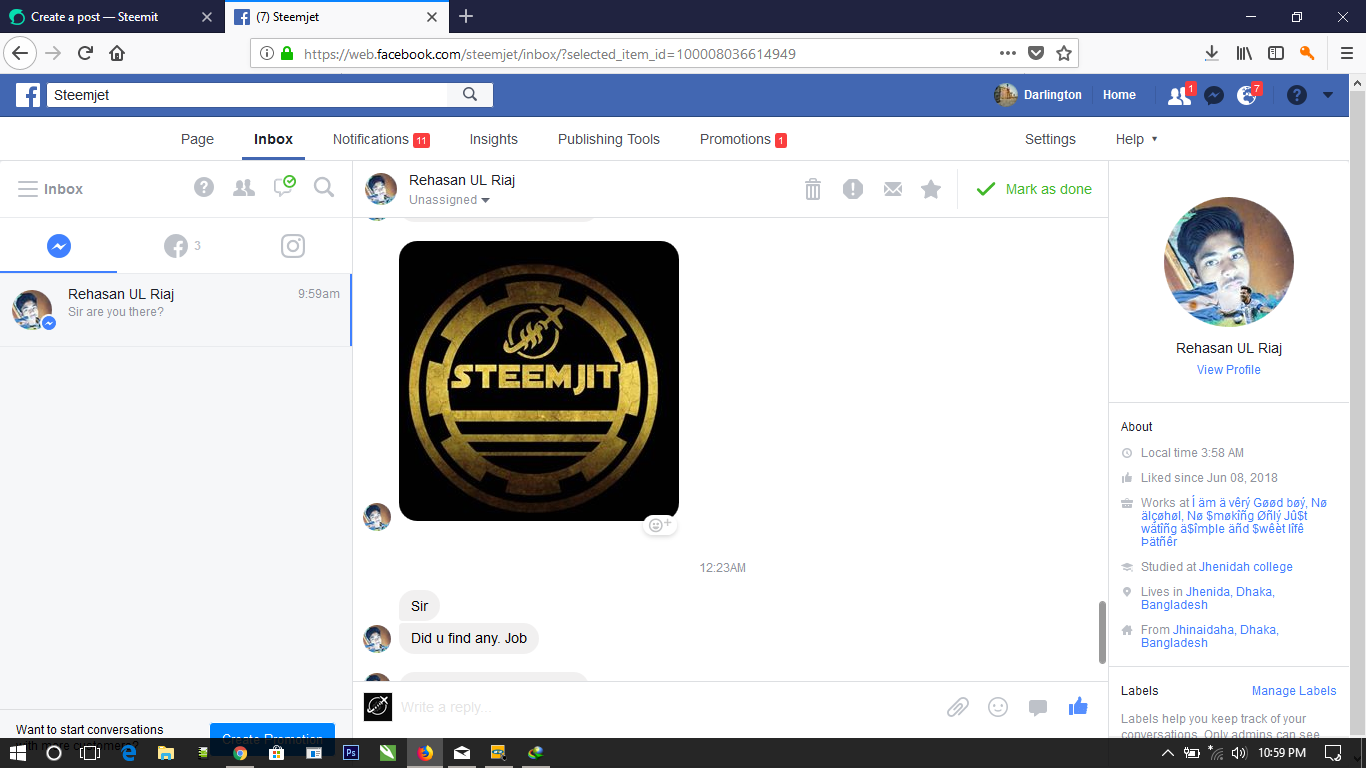The image size is (1366, 768).
Task: View Profile of Rehasan UL Riaj
Action: (x=1228, y=370)
